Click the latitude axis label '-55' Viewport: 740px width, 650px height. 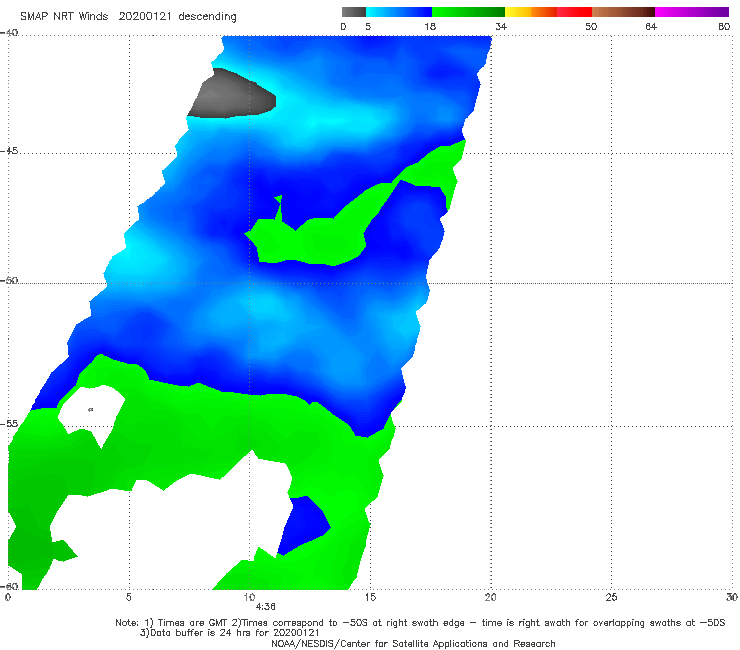9,423
